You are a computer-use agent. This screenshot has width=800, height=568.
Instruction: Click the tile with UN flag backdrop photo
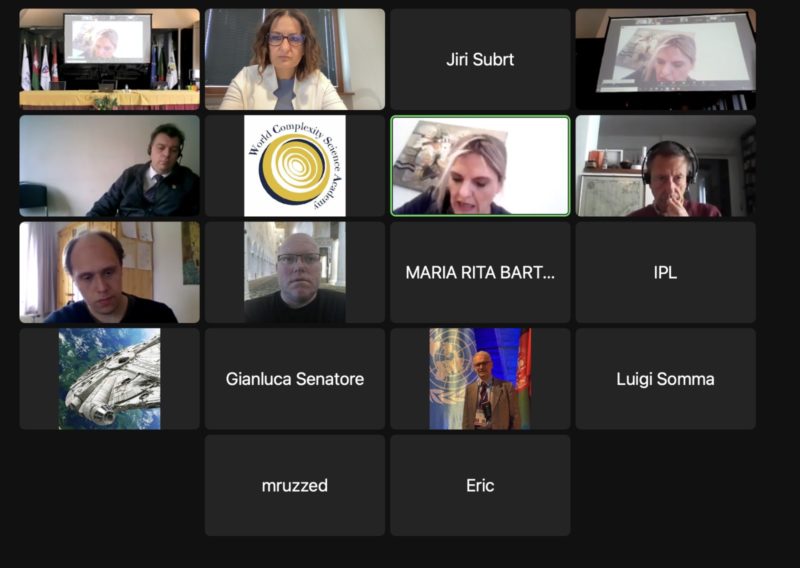pos(480,379)
